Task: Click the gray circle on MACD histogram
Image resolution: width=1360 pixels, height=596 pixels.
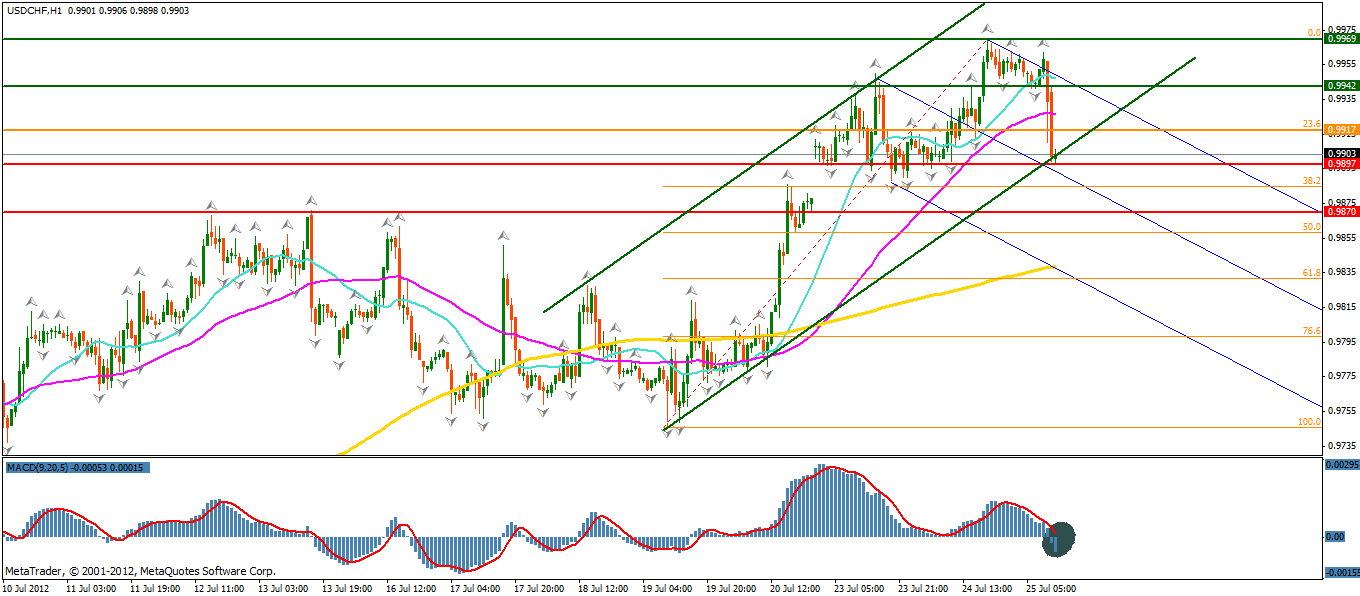Action: click(x=1059, y=539)
